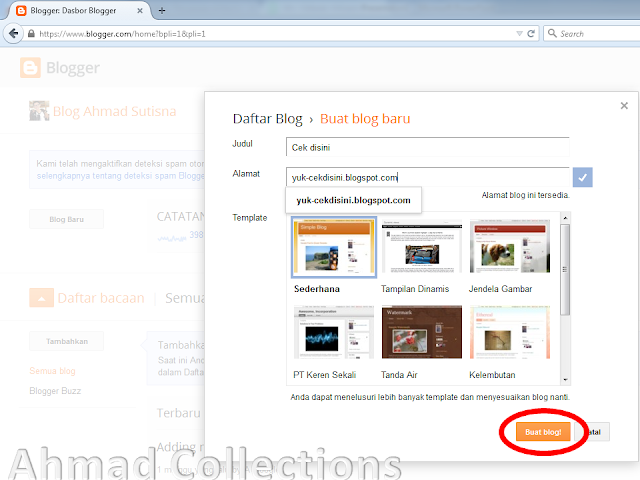Close the Blogger Dasbor tab
The image size is (640, 480).
pyautogui.click(x=140, y=11)
